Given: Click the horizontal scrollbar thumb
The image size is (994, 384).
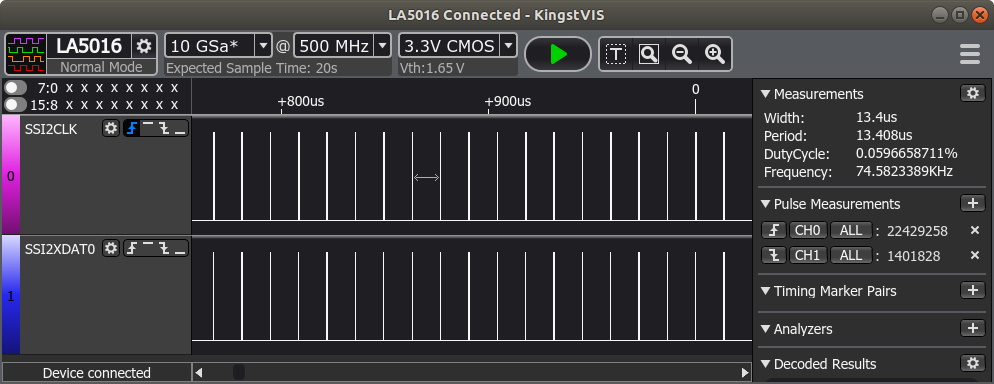Looking at the screenshot, I should (238, 373).
